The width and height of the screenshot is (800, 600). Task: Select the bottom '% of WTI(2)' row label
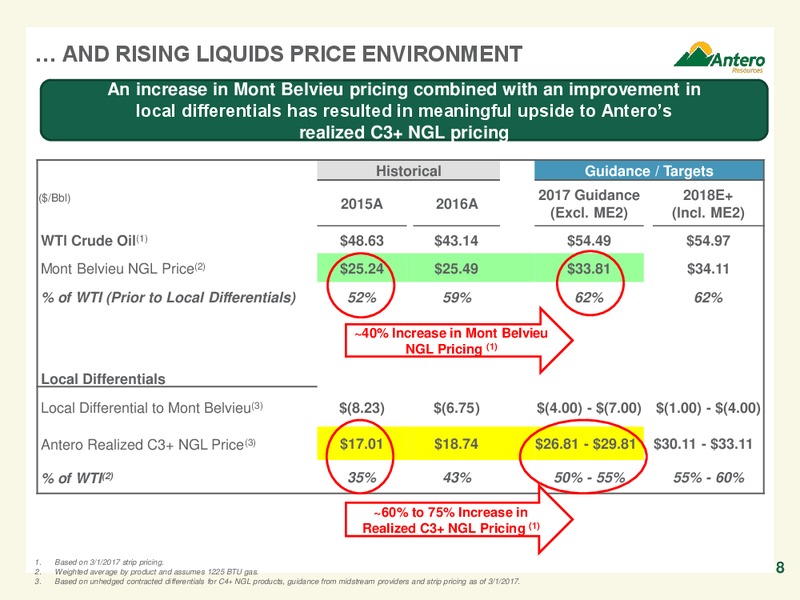click(x=78, y=478)
